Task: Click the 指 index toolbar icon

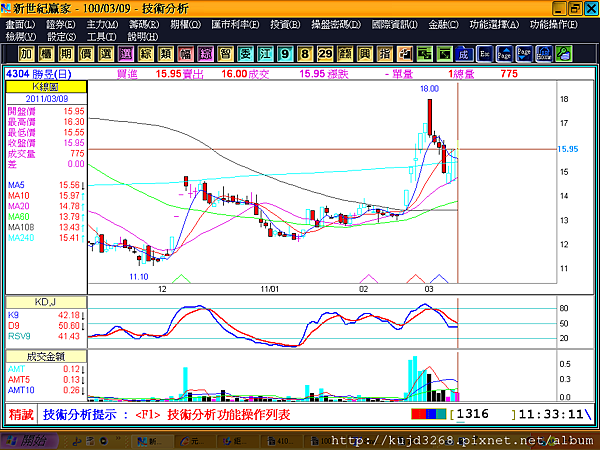Action: [x=385, y=54]
